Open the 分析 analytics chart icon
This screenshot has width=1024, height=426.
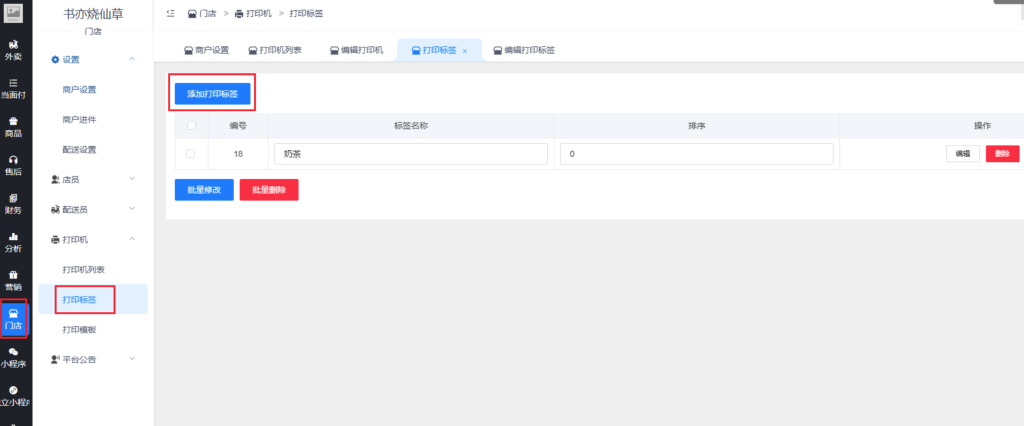point(14,241)
